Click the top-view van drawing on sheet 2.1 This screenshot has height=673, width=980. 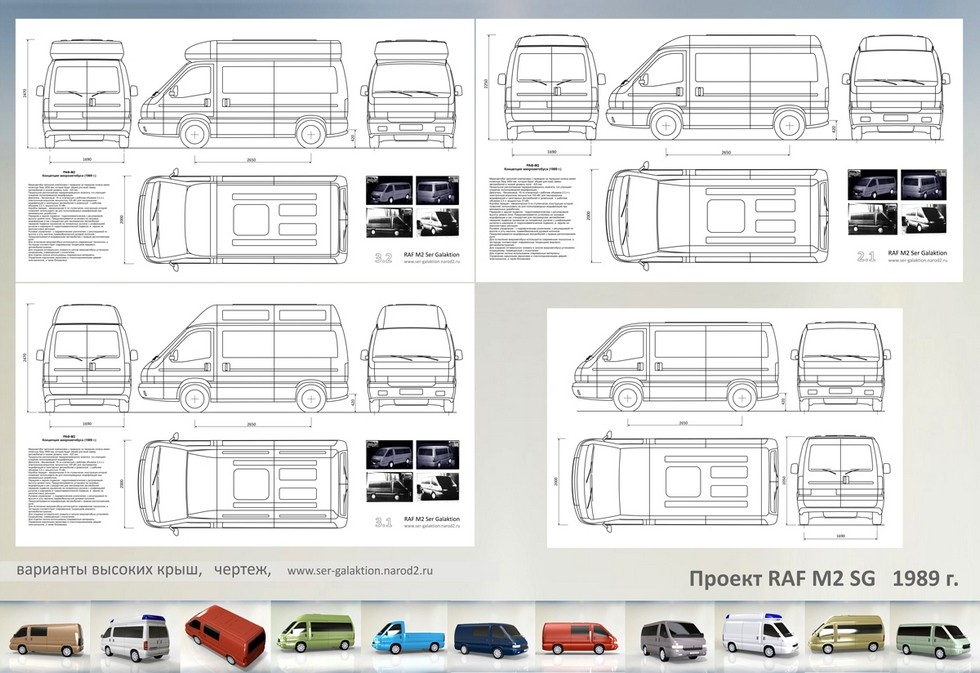(x=716, y=217)
